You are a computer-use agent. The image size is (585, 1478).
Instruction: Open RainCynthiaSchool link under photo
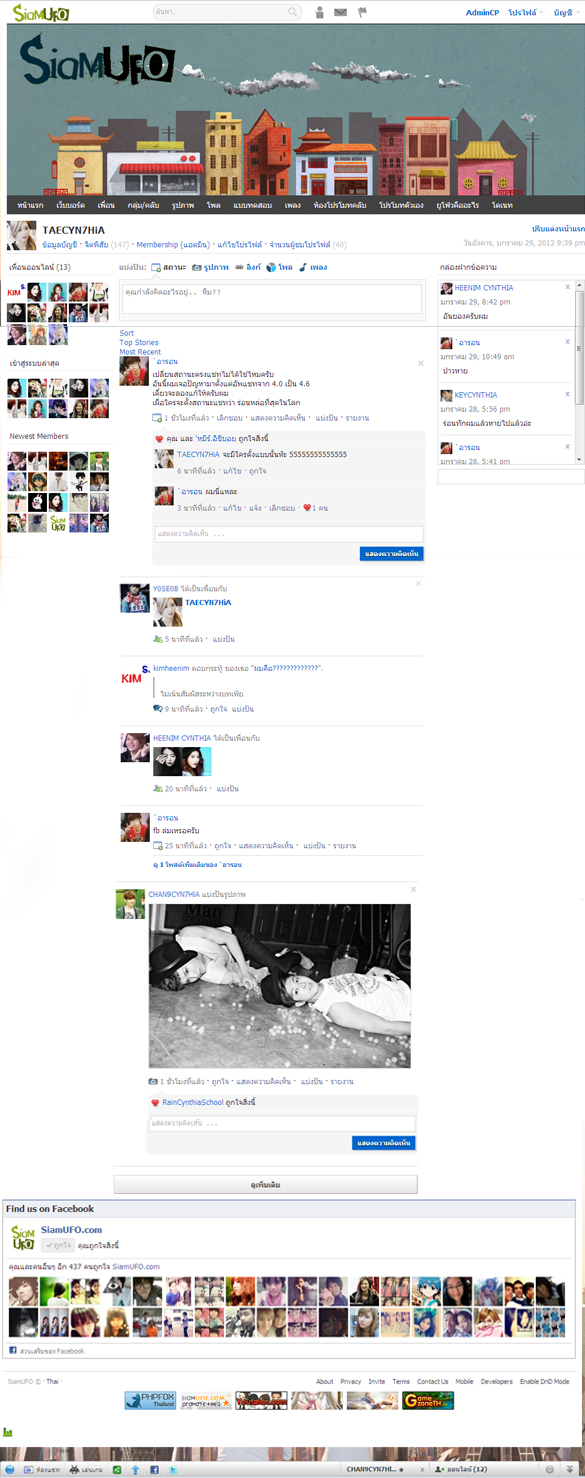pyautogui.click(x=193, y=1101)
